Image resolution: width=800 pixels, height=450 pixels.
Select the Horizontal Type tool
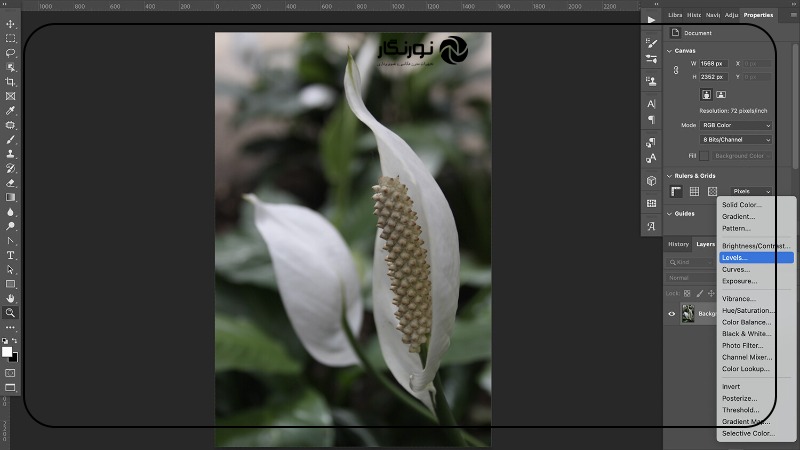[x=11, y=255]
